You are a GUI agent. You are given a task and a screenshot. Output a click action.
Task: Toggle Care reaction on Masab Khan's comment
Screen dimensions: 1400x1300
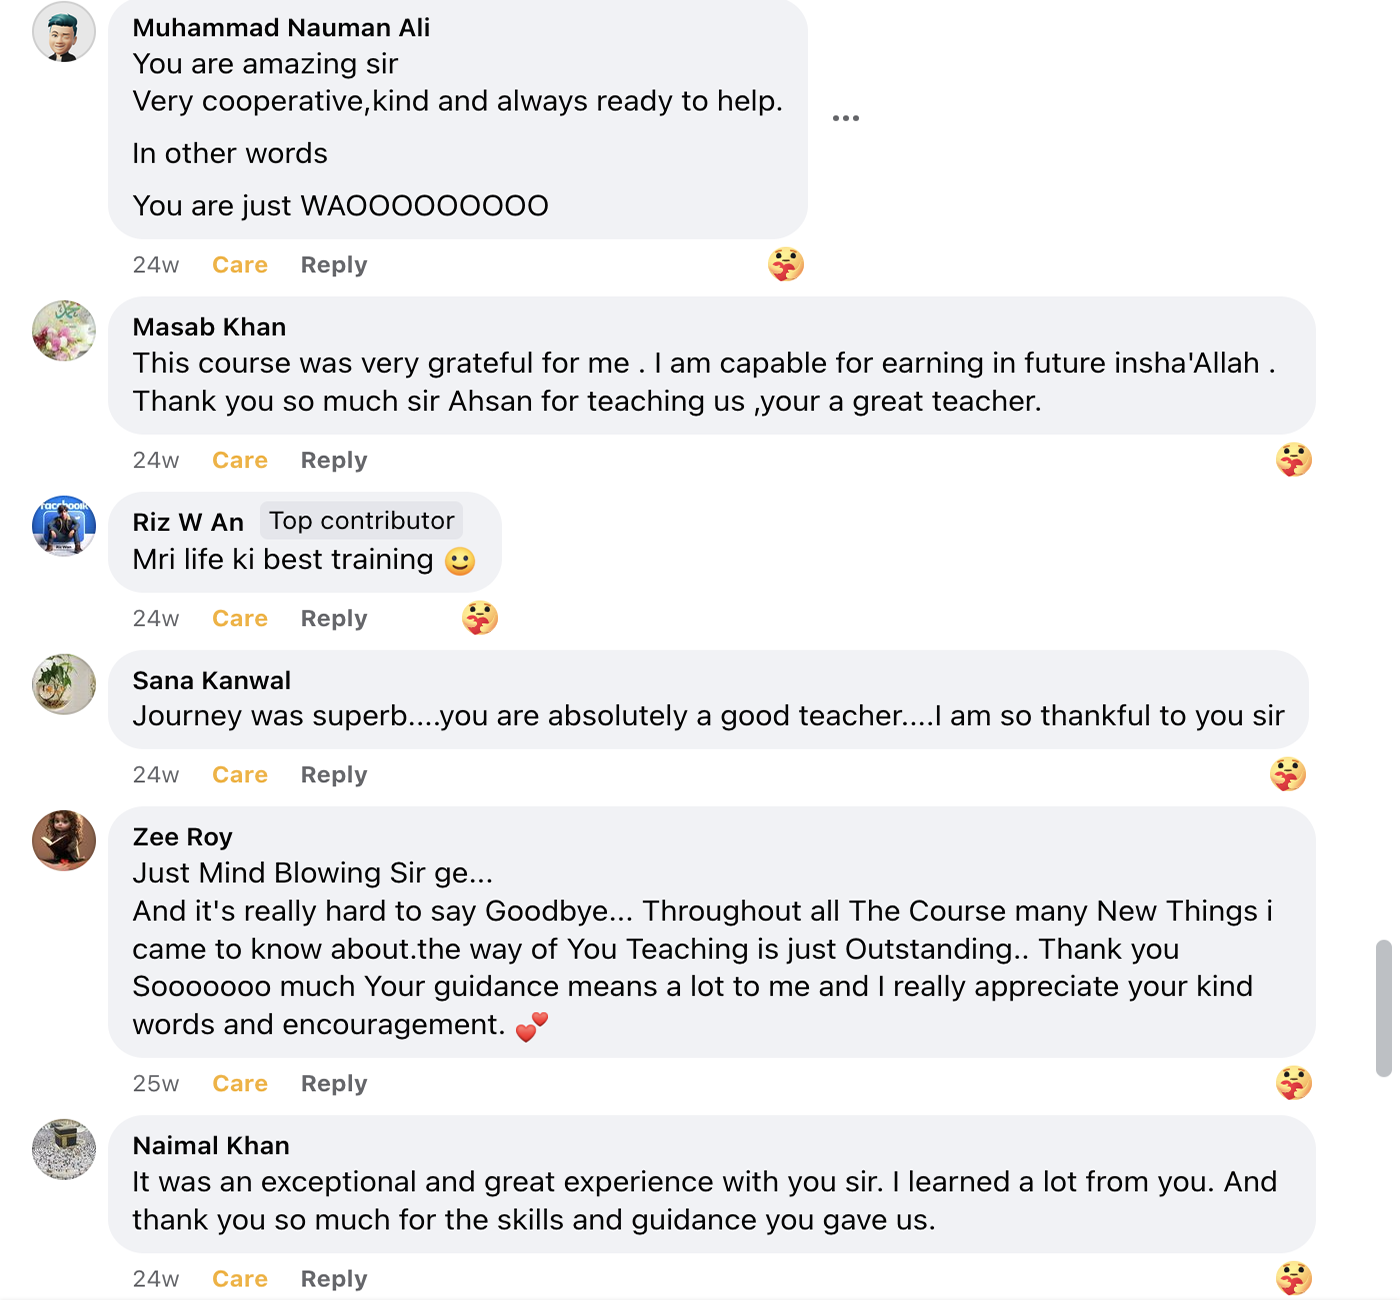pos(240,460)
